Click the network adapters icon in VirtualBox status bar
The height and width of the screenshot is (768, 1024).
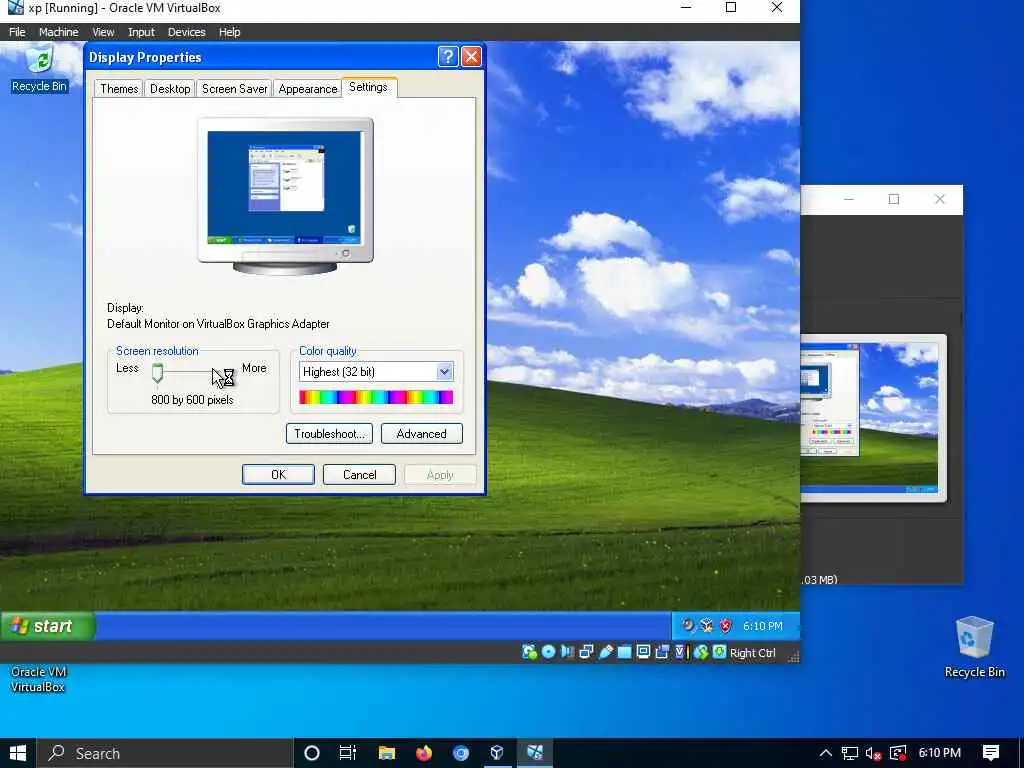[x=586, y=652]
